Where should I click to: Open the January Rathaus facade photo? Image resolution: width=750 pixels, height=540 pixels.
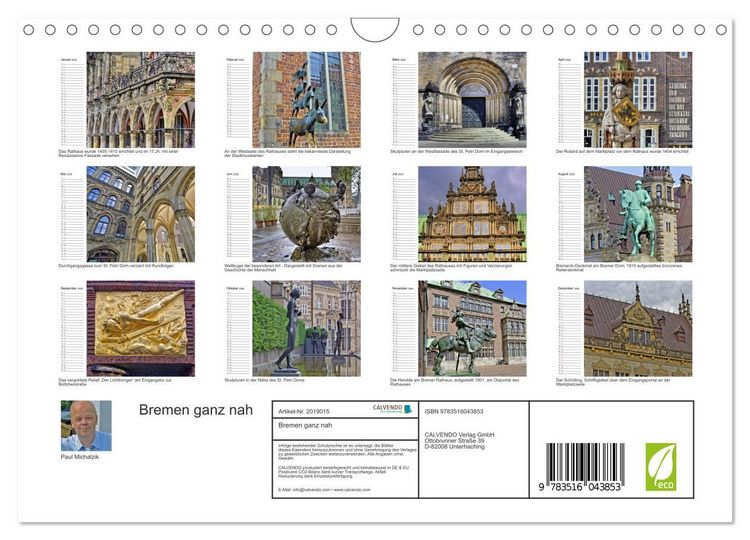pos(141,99)
